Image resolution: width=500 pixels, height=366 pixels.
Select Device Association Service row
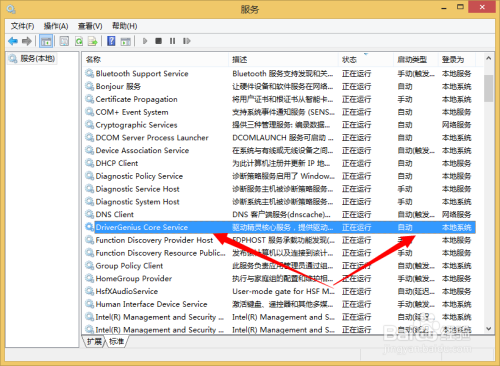pyautogui.click(x=279, y=150)
